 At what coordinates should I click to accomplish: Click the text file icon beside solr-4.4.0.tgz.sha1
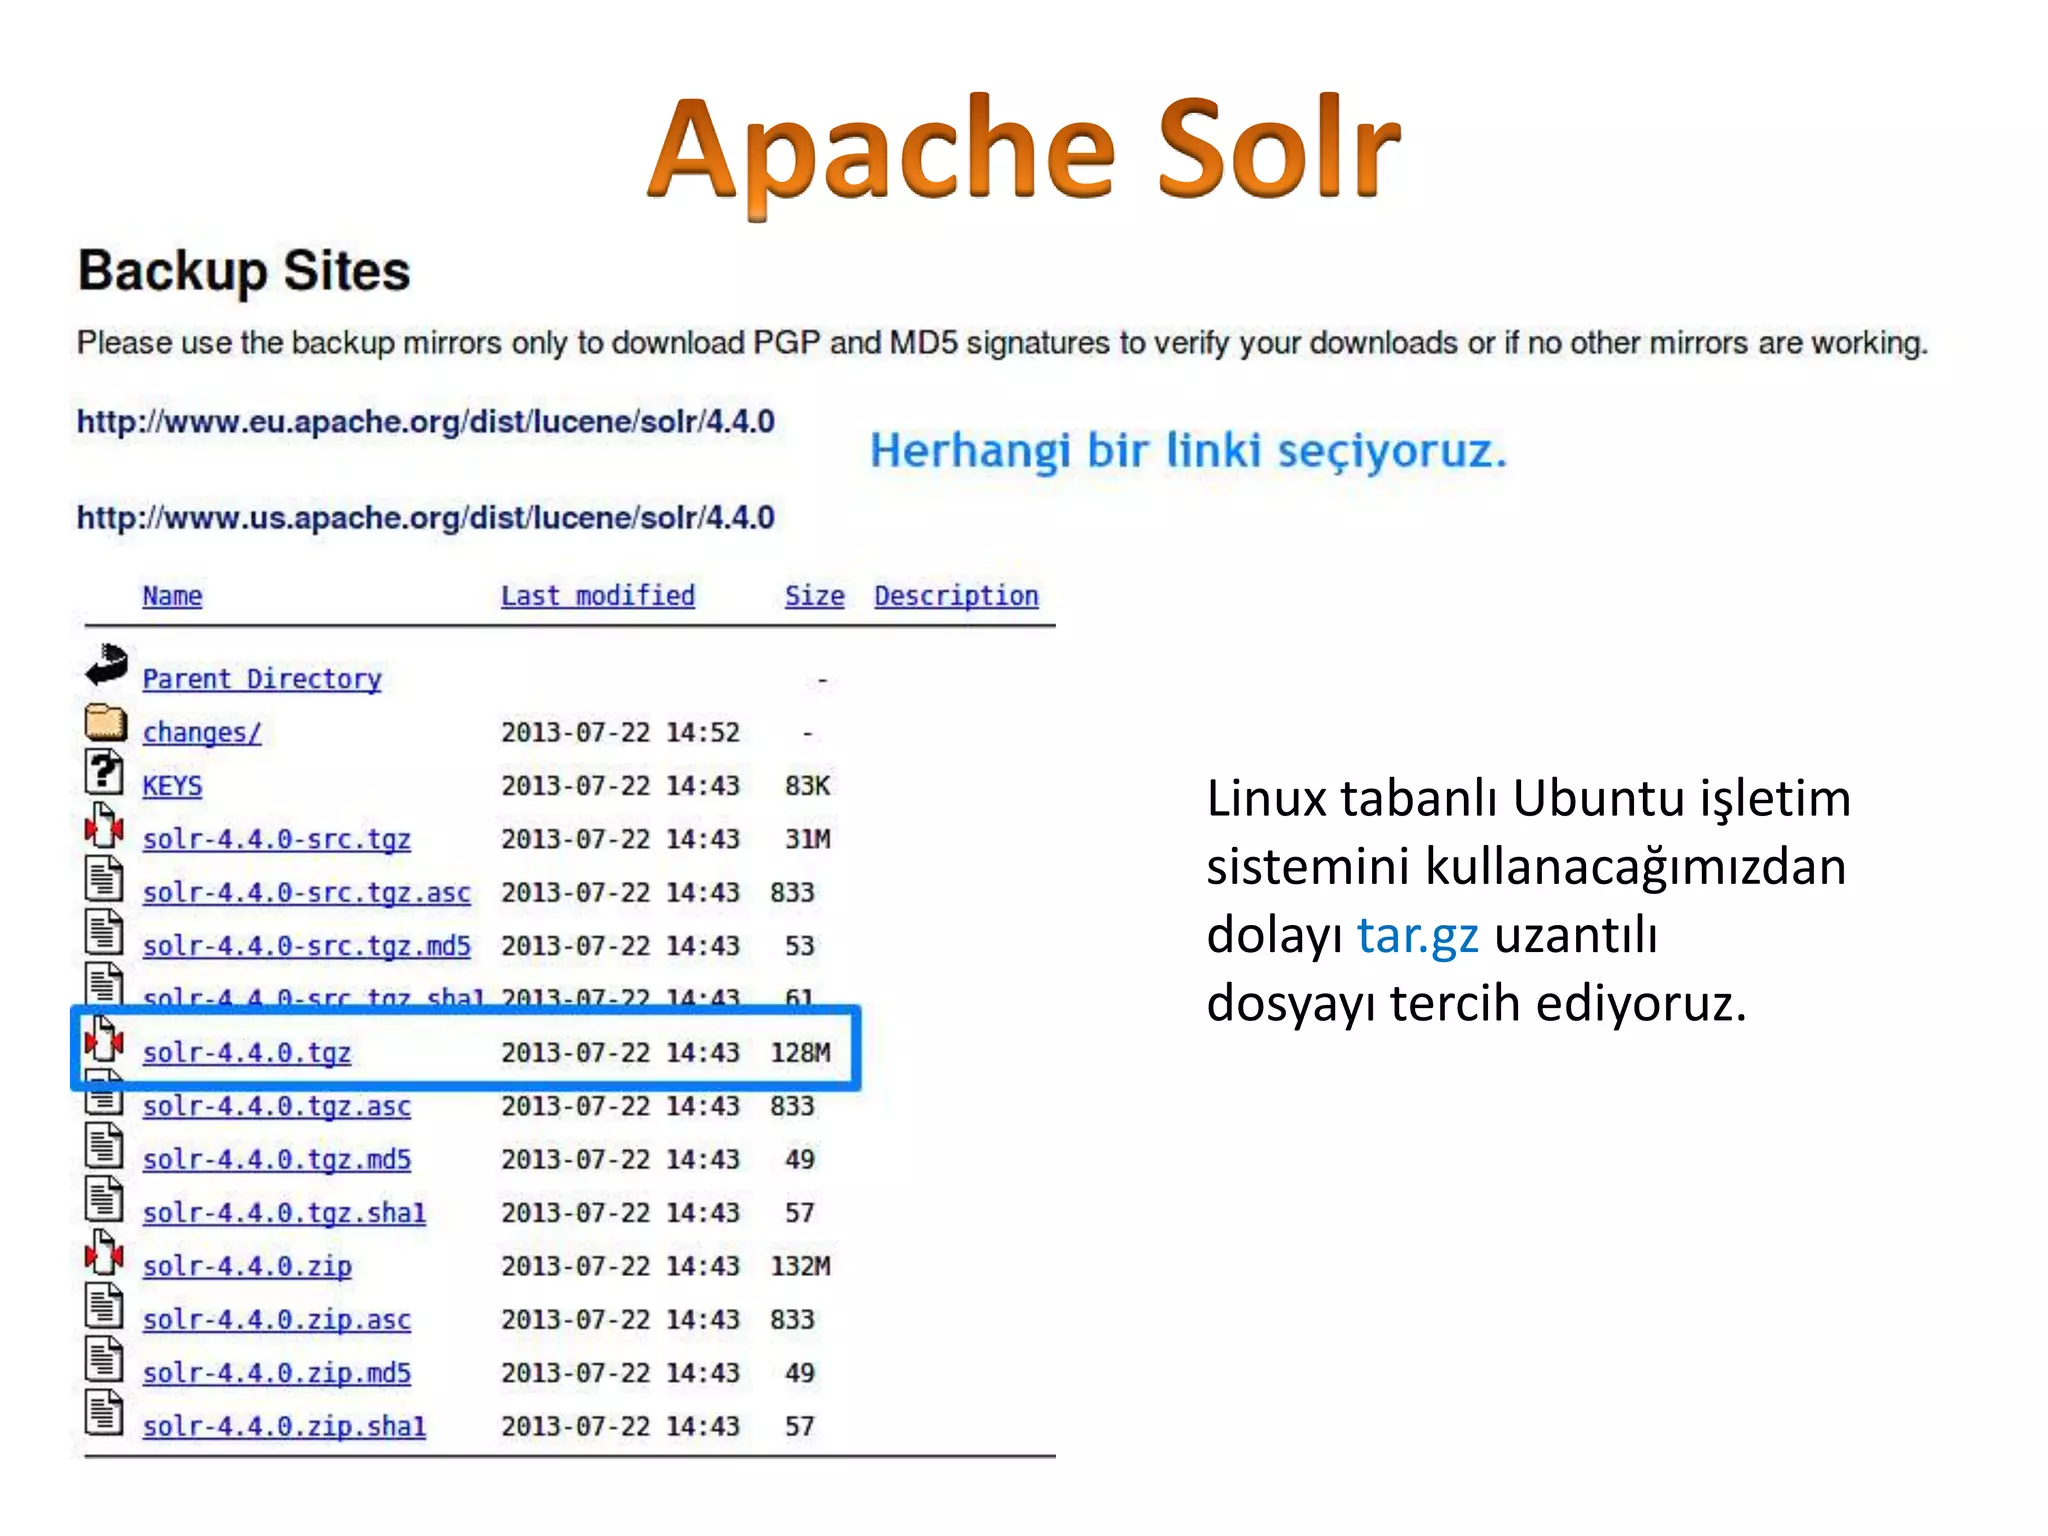click(x=104, y=1199)
